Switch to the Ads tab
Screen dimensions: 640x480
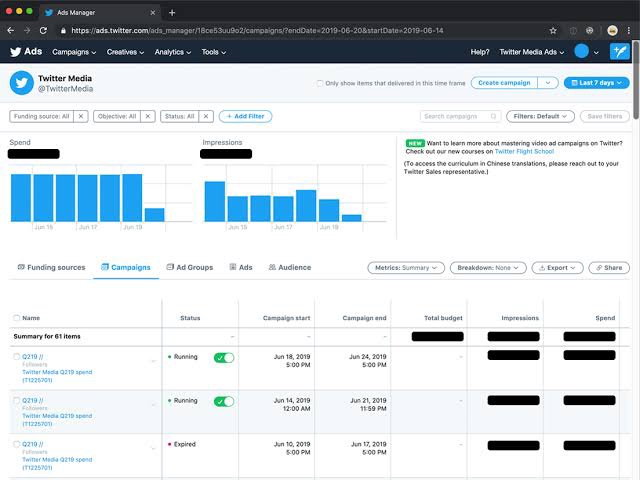(x=241, y=267)
